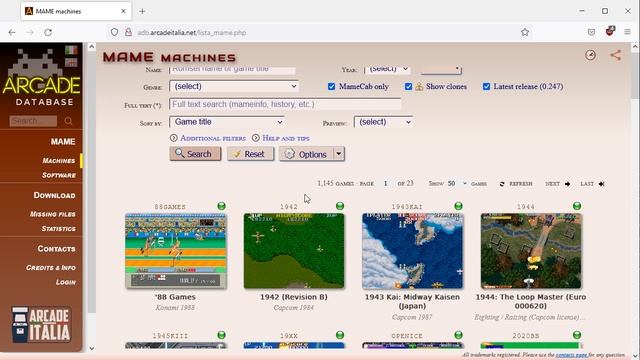The width and height of the screenshot is (640, 360).
Task: Toggle the Show clones checkbox
Action: click(x=408, y=87)
